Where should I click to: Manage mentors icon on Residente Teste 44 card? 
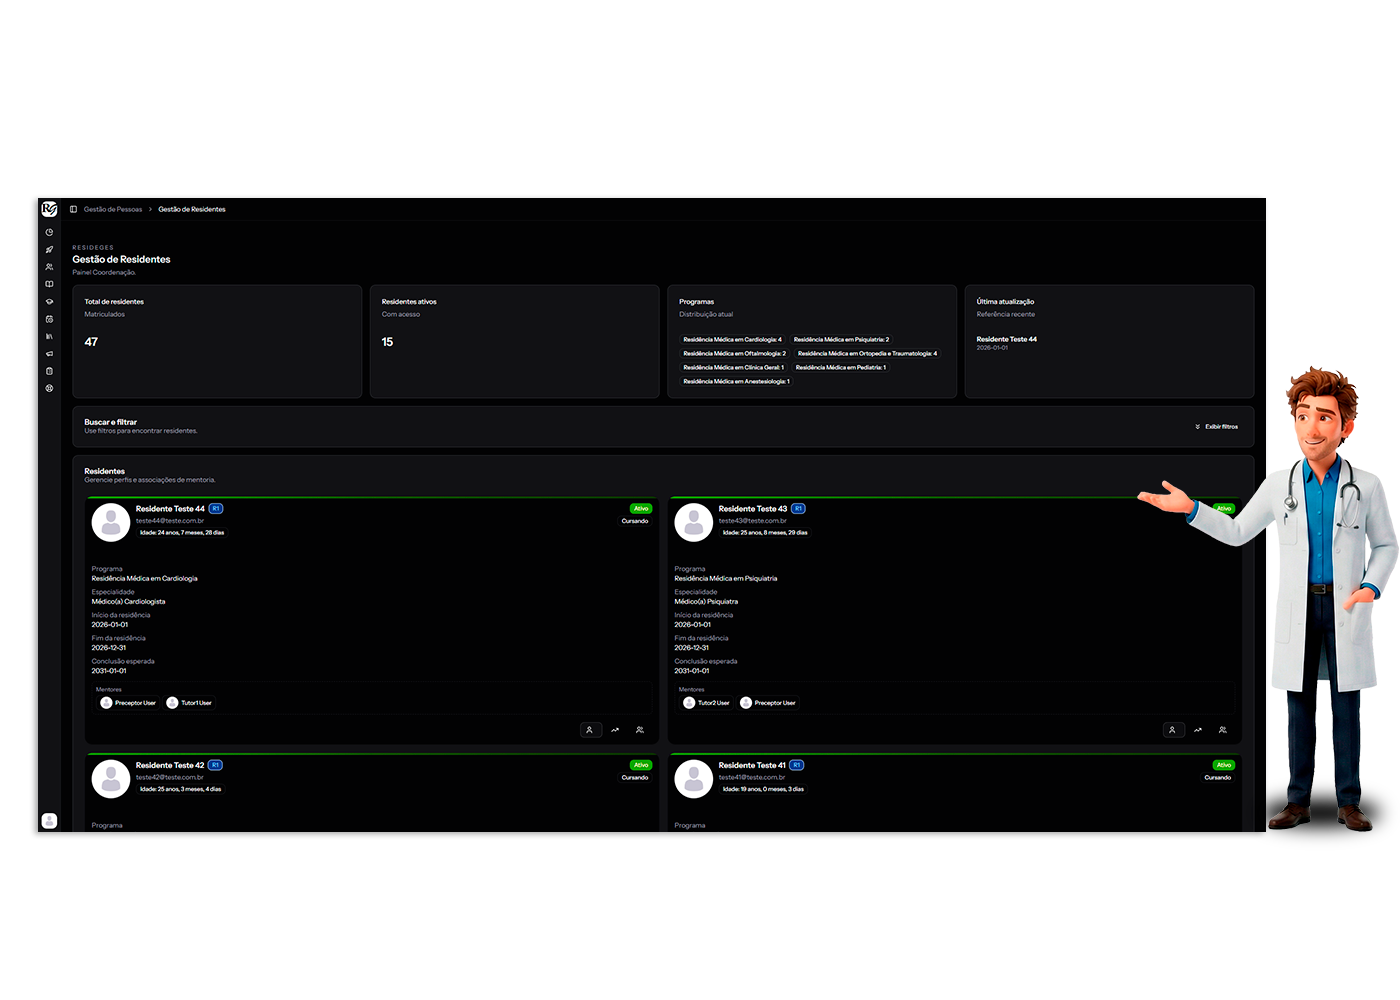coord(640,730)
